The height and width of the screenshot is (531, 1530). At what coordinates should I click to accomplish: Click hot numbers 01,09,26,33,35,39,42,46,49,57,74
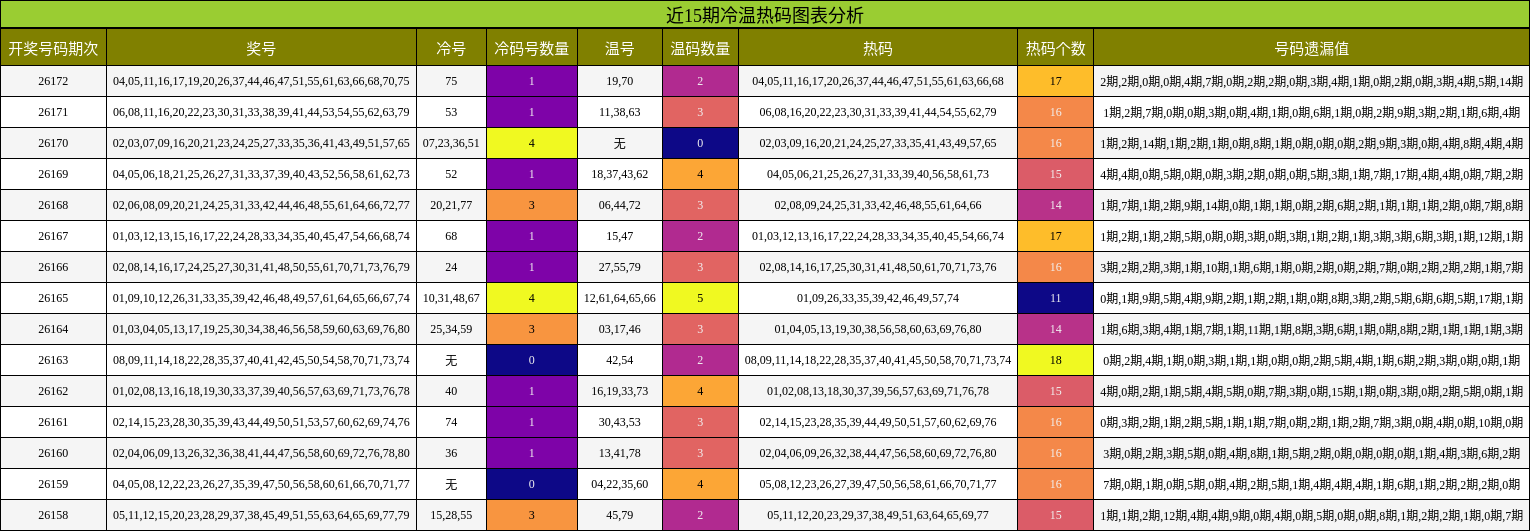pos(878,298)
